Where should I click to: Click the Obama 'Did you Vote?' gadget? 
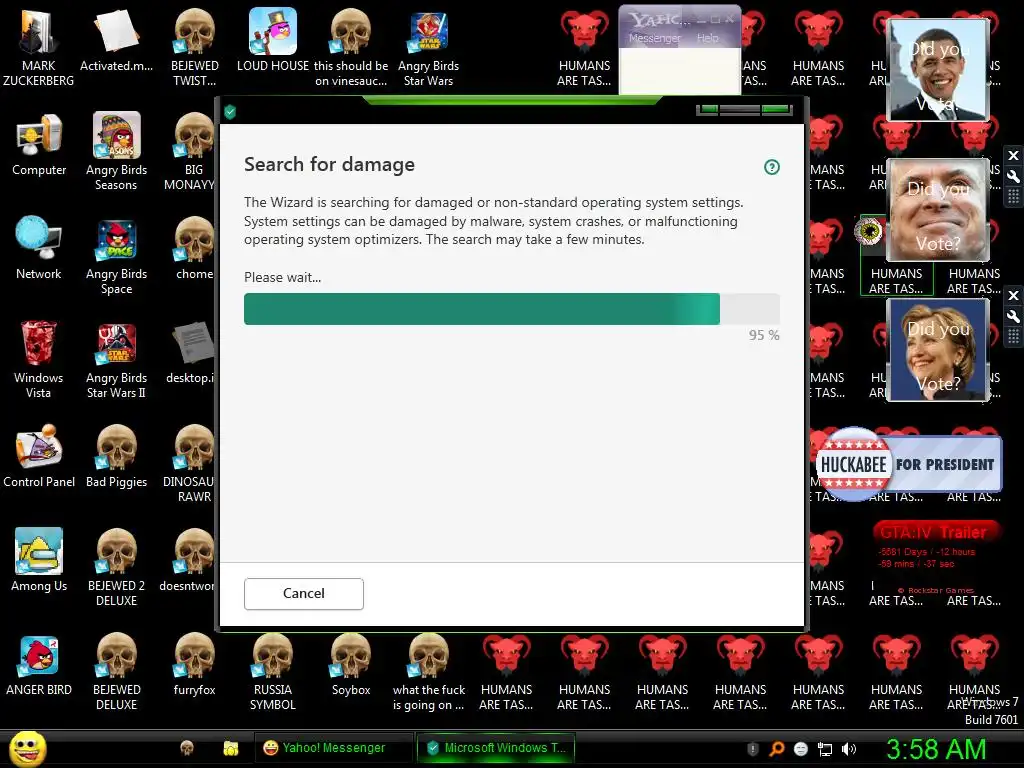click(938, 70)
